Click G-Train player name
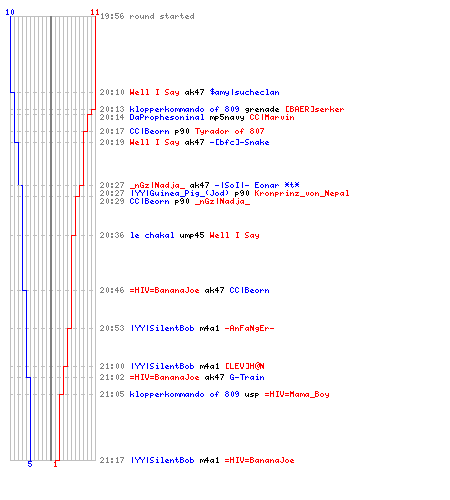 [247, 377]
